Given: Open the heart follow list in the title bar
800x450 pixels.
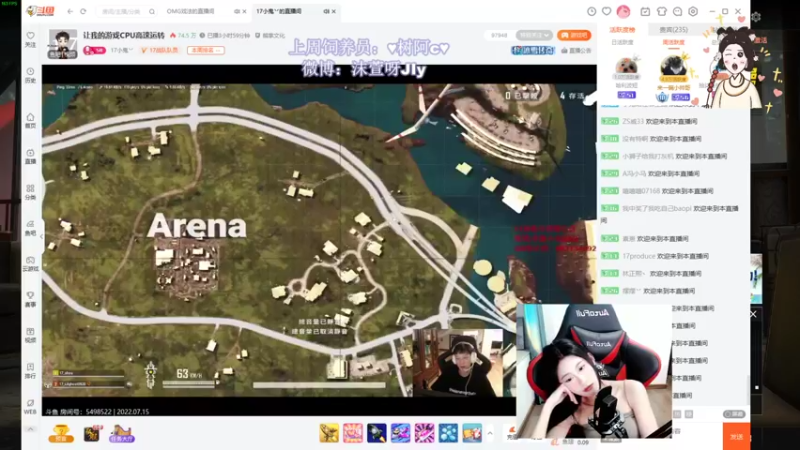Looking at the screenshot, I should [x=606, y=11].
